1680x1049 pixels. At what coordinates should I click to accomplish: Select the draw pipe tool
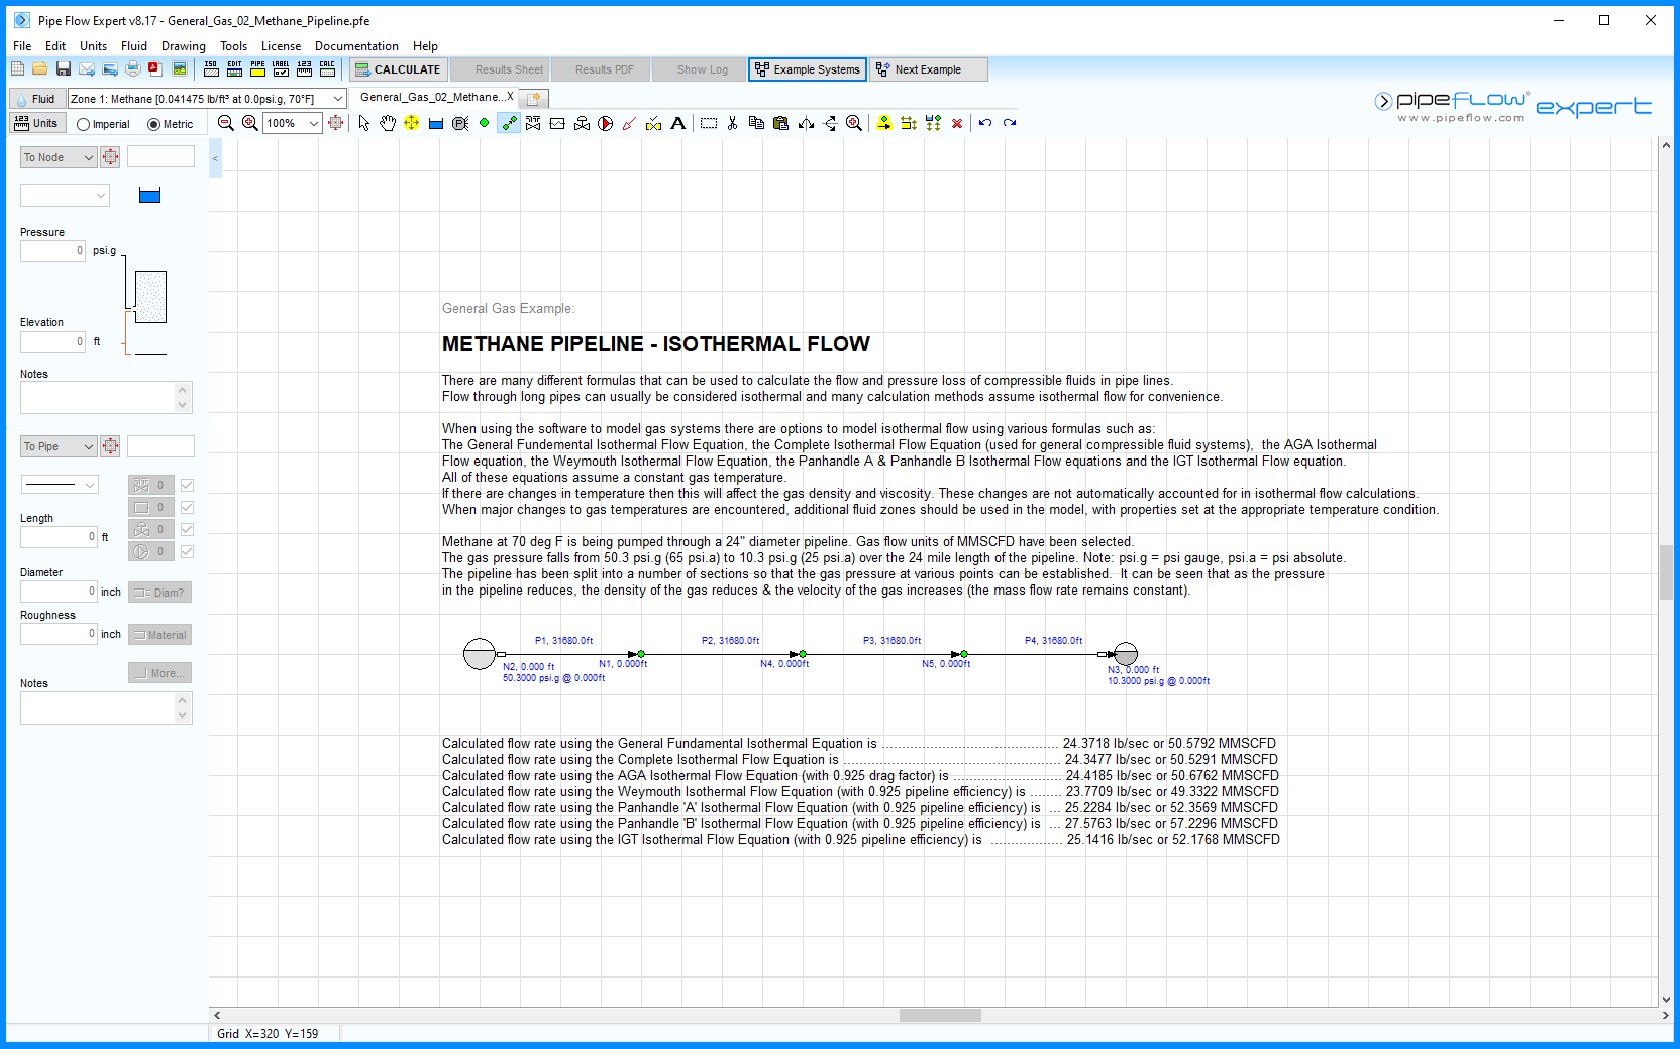click(x=509, y=123)
